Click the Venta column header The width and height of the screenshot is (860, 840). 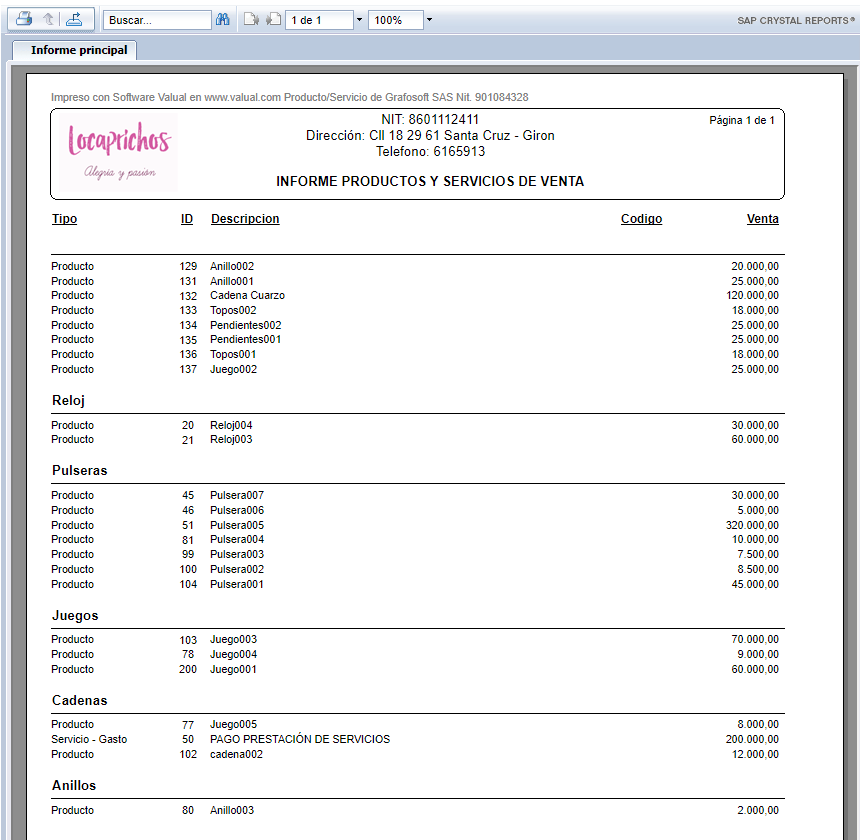pyautogui.click(x=762, y=219)
